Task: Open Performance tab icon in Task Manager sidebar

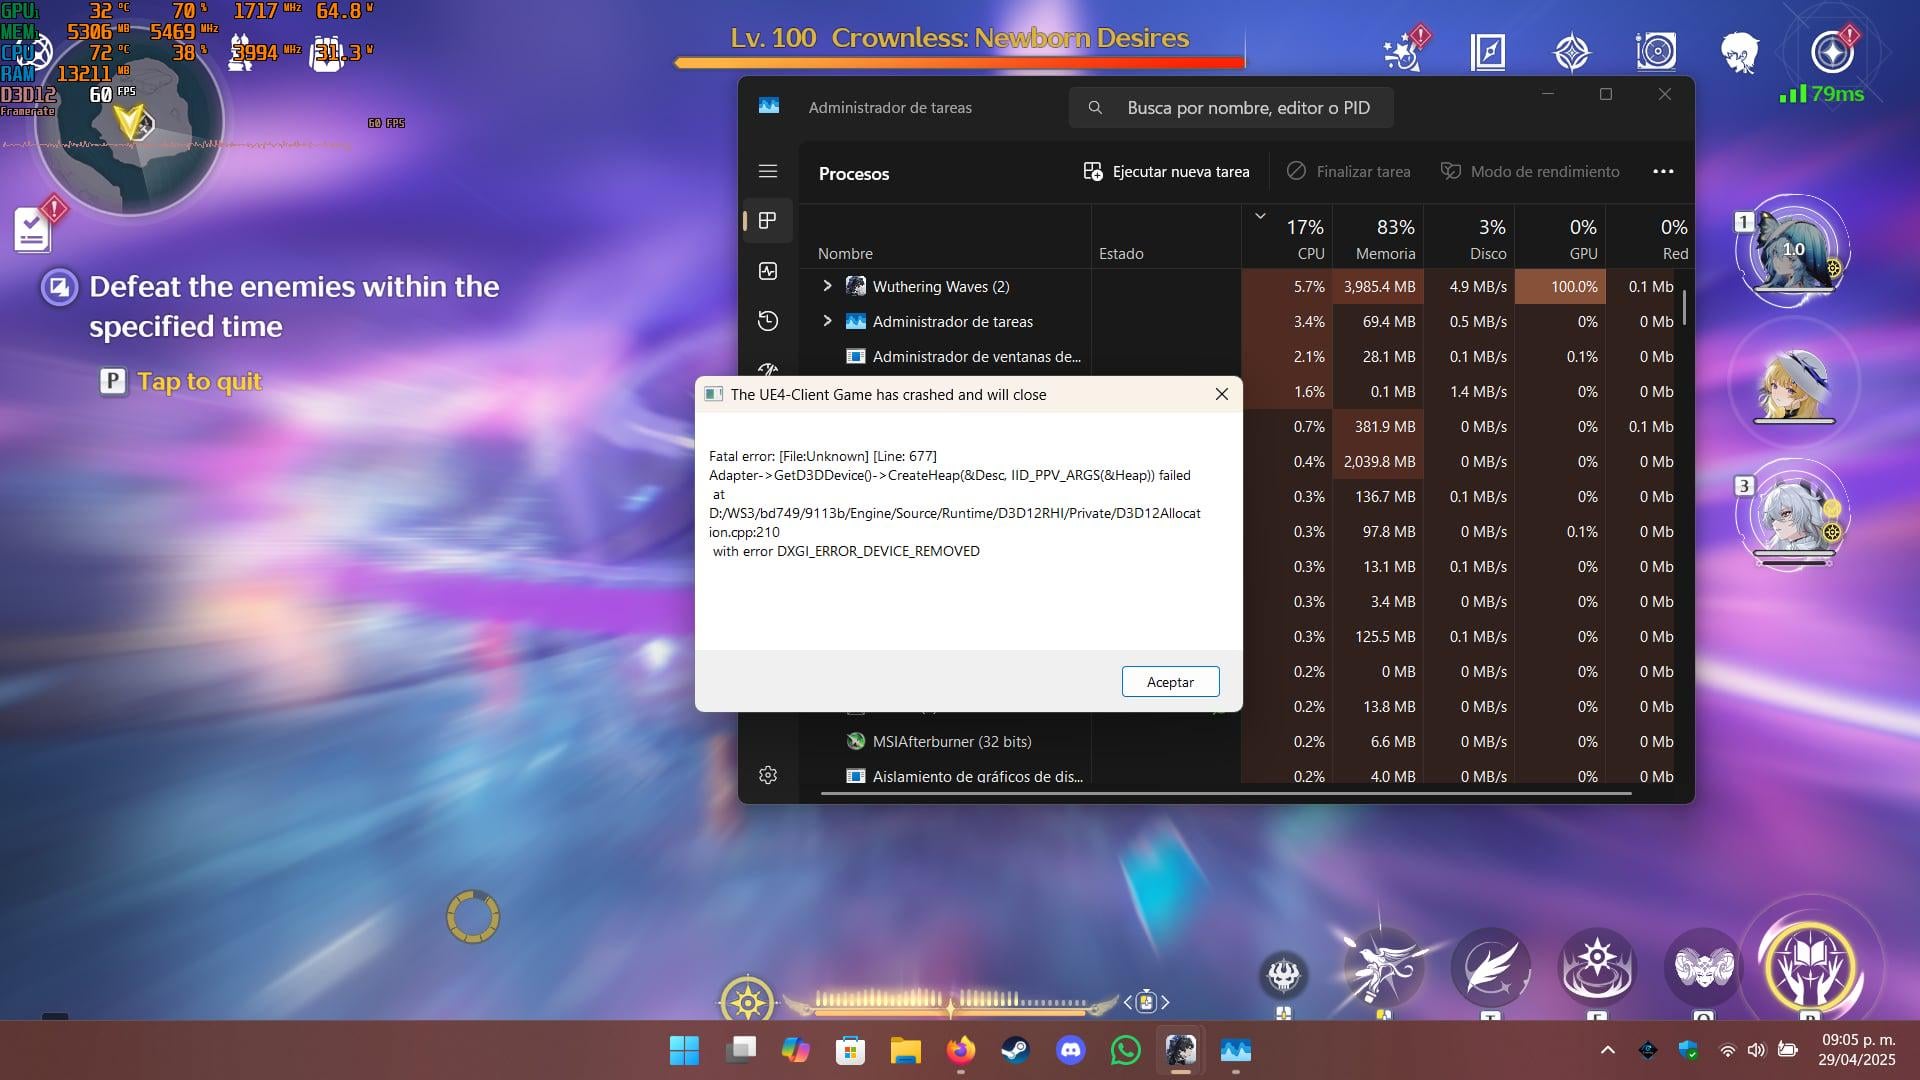Action: point(768,270)
